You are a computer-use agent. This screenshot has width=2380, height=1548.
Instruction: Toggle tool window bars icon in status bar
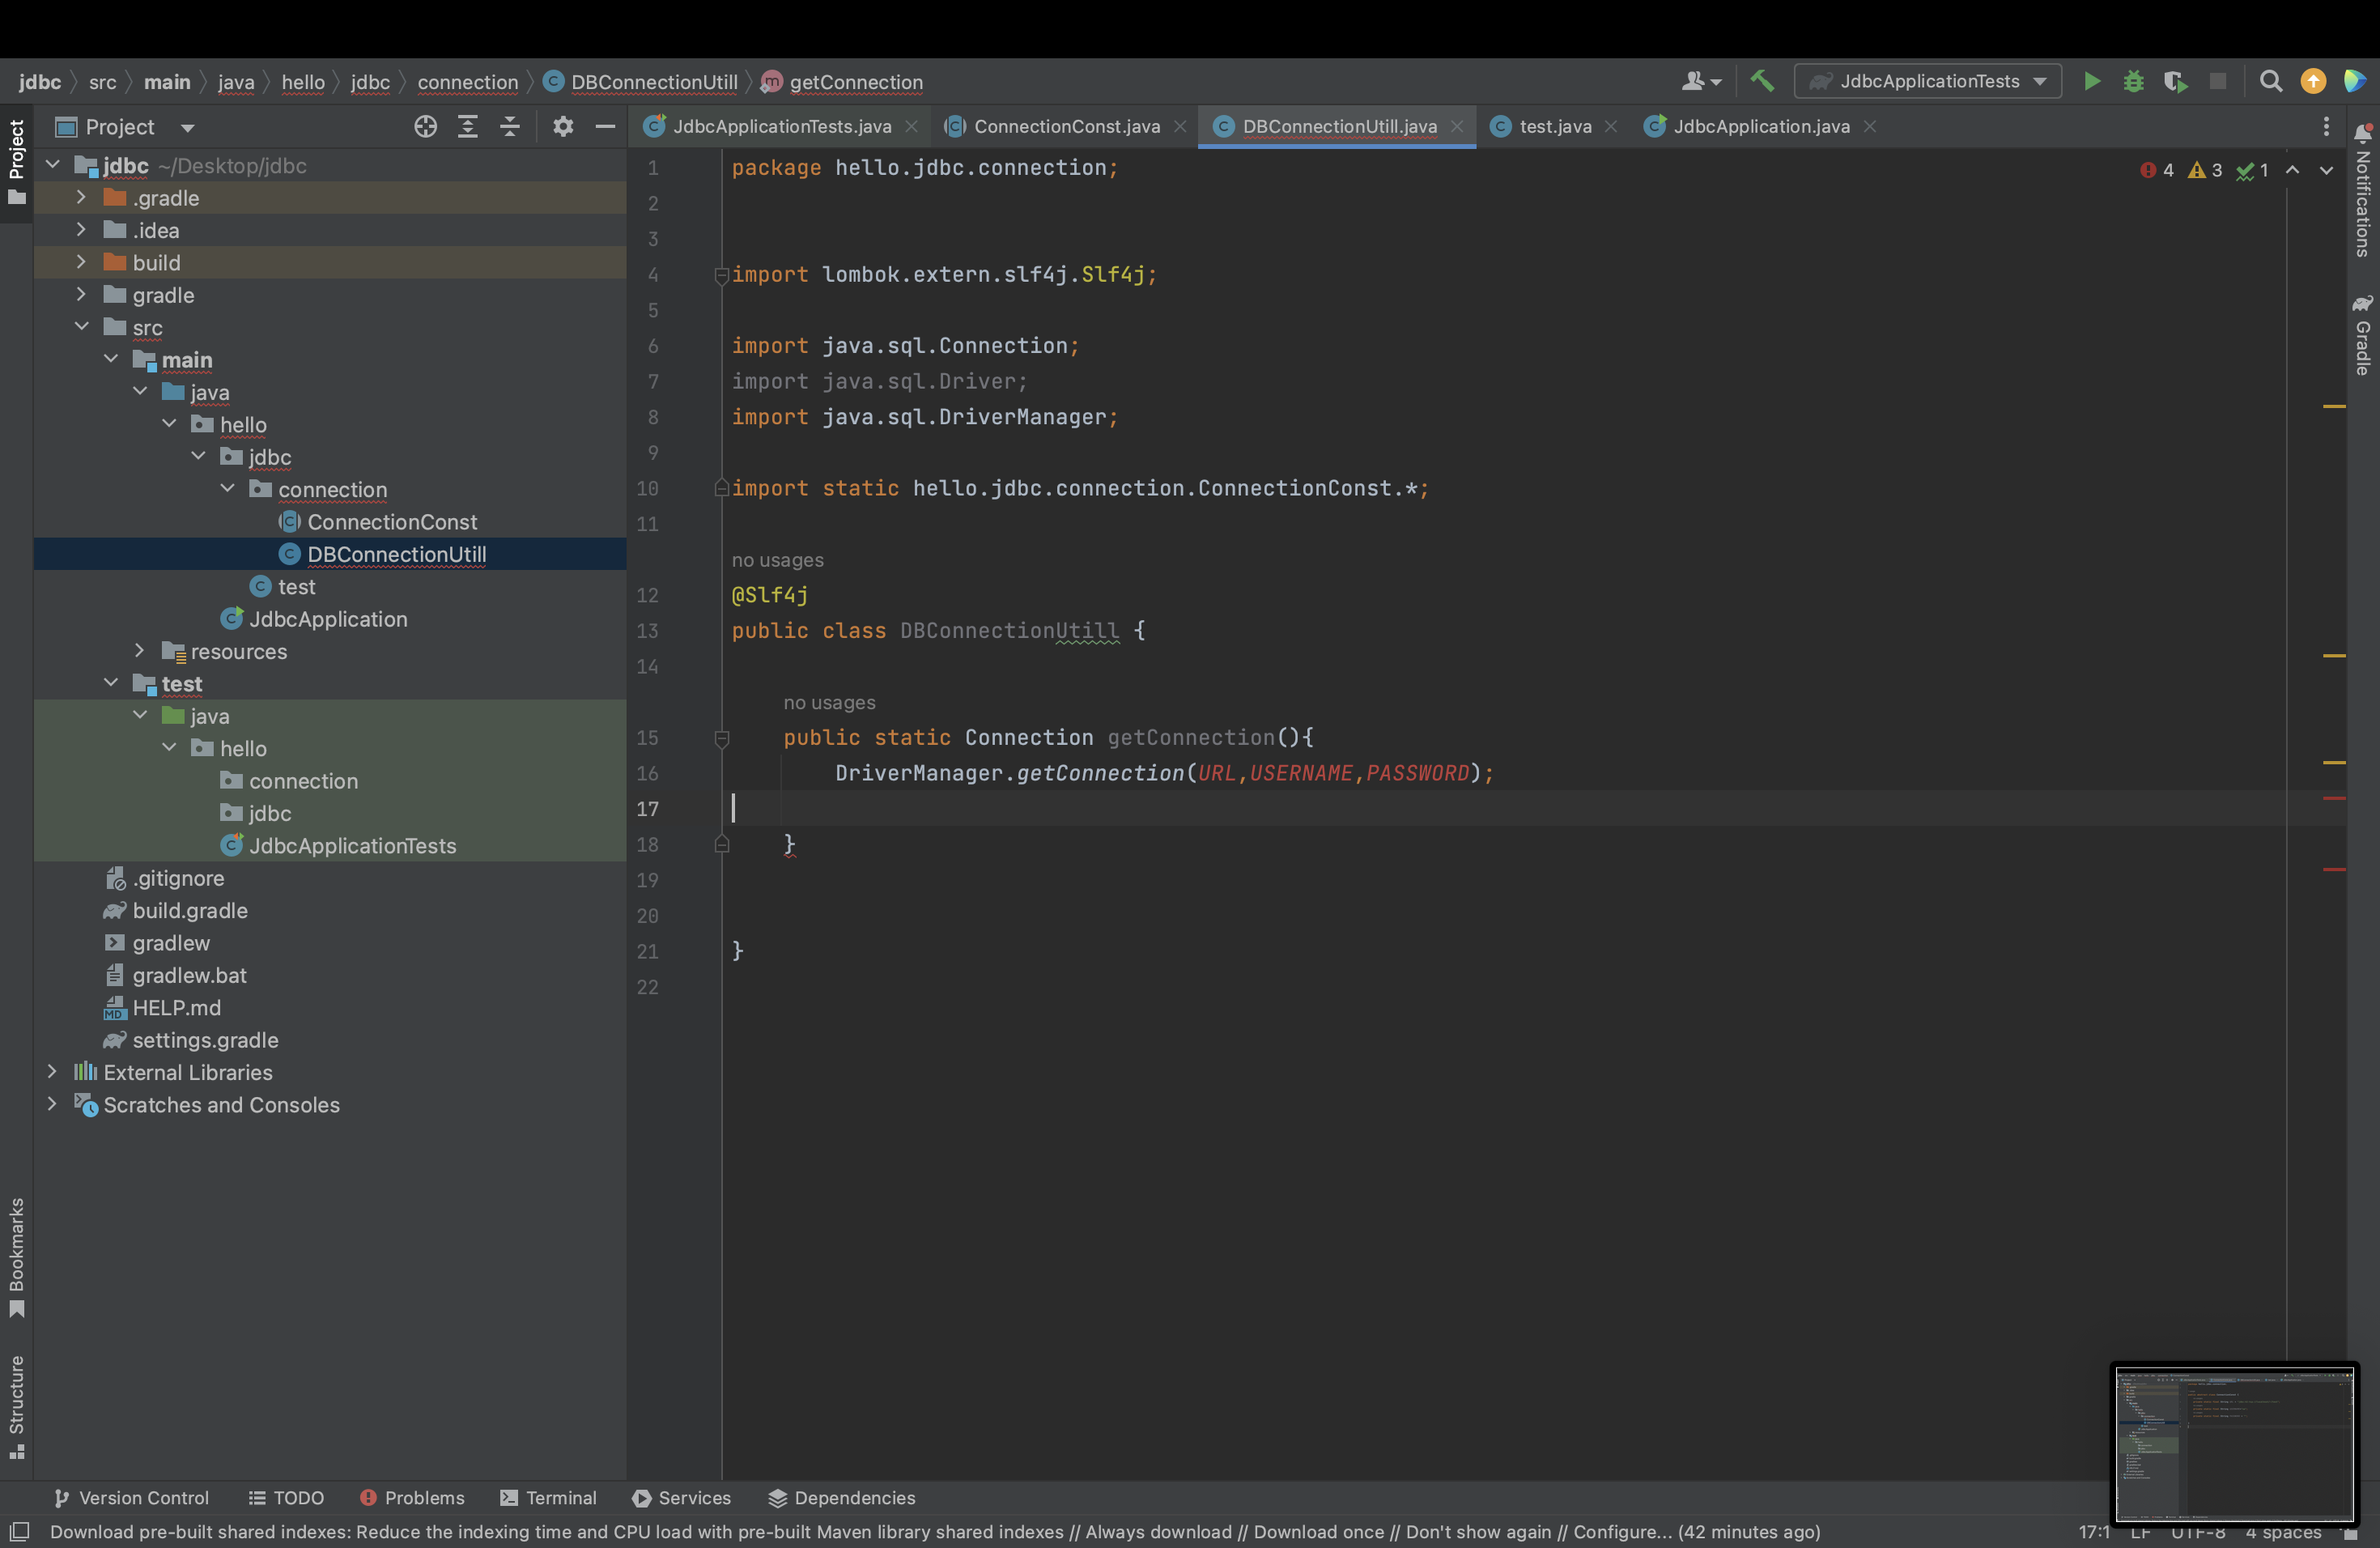[19, 1532]
